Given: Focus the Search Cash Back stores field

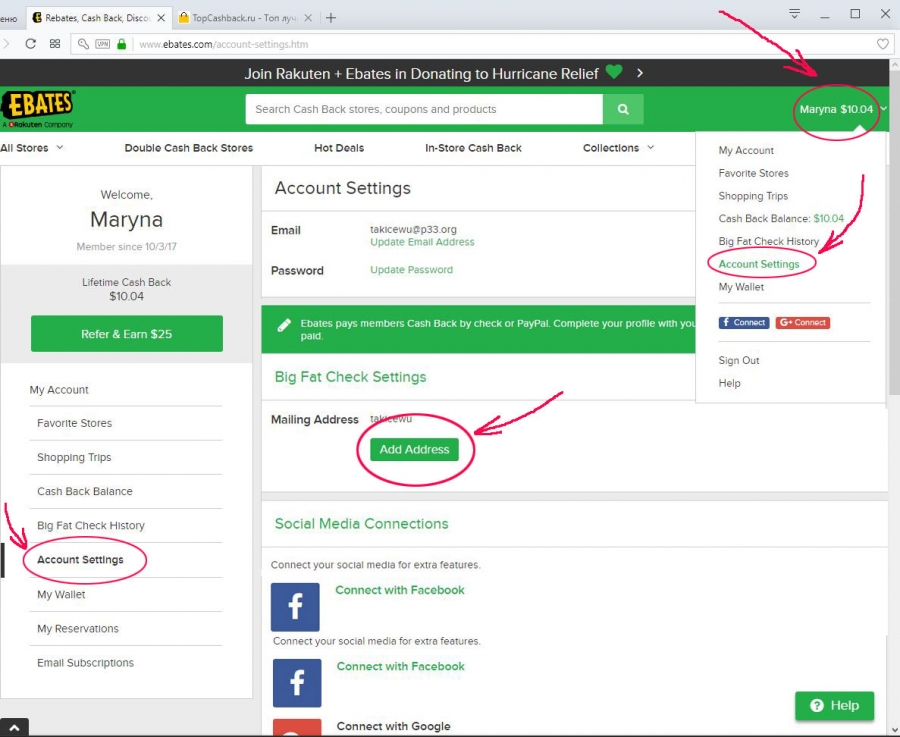Looking at the screenshot, I should pos(424,109).
